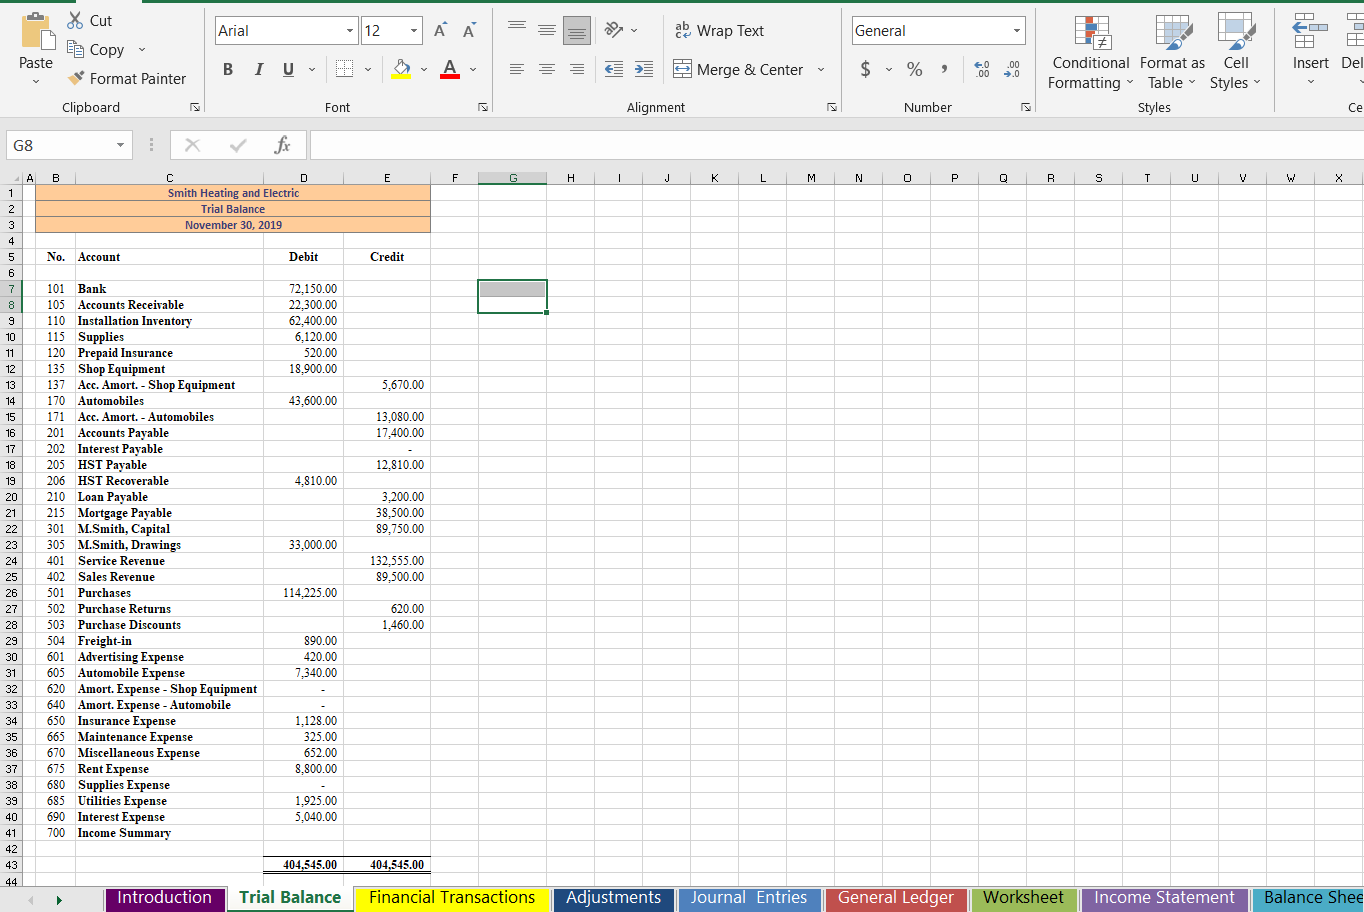
Task: Select the Bank debit 72,150.00 cell
Action: (x=303, y=289)
